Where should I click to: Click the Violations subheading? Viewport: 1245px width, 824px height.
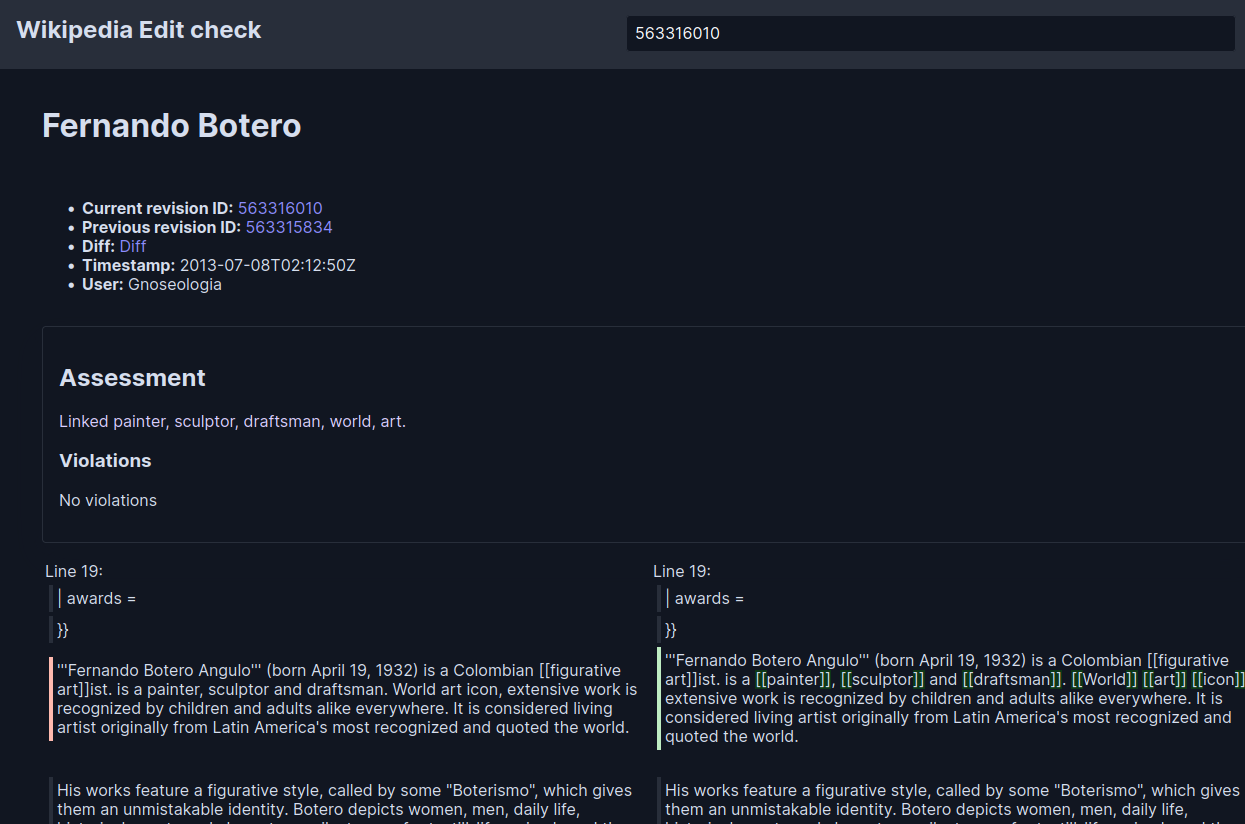pyautogui.click(x=105, y=460)
